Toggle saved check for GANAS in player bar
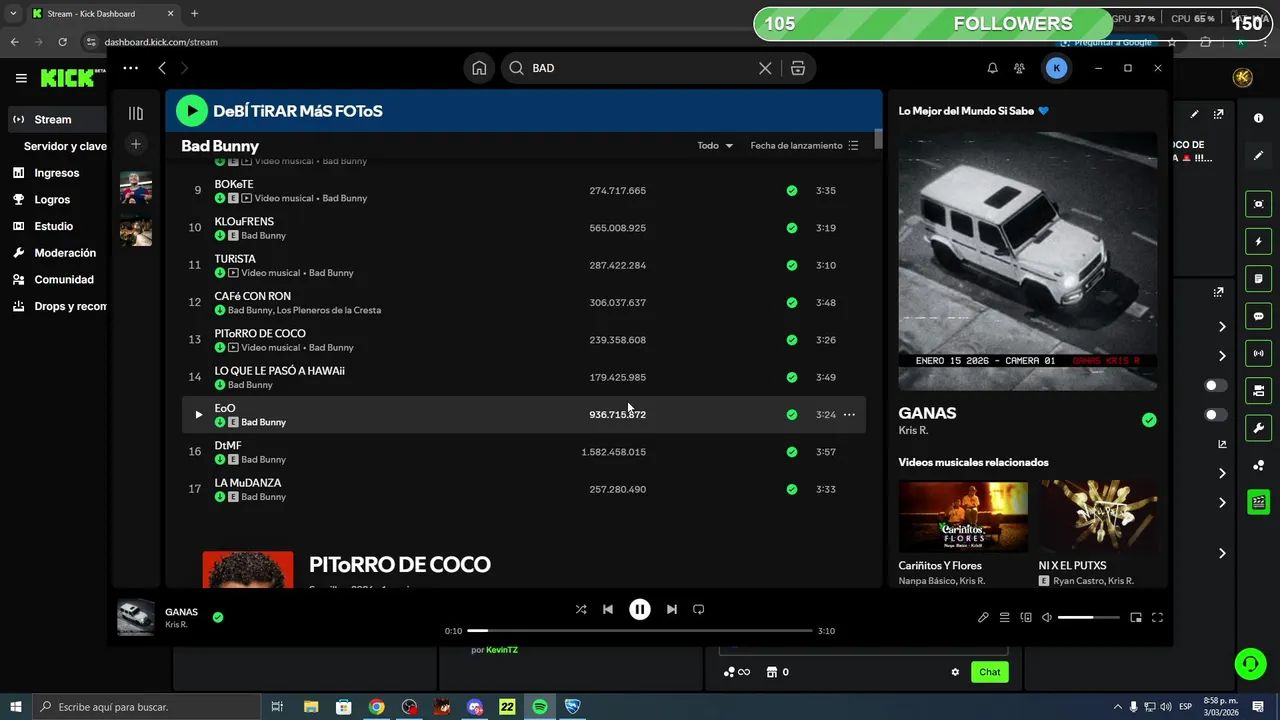1280x720 pixels. pyautogui.click(x=218, y=617)
